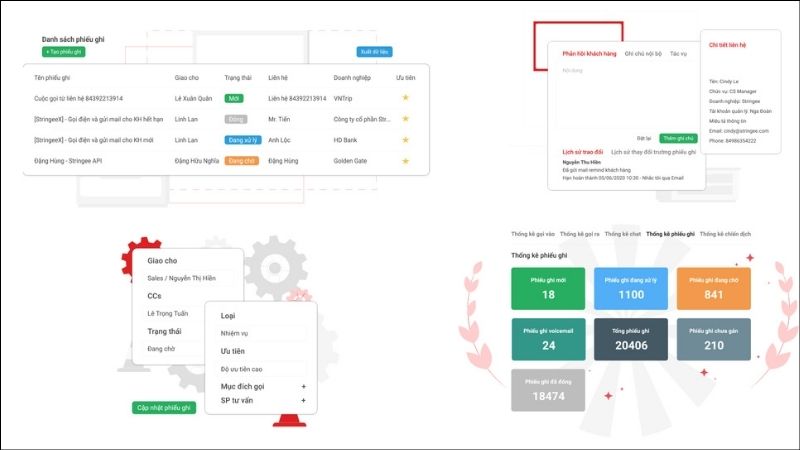Click the blue 'Phiếu ghi đang xử lý' card showing 1100
This screenshot has height=450, width=800.
631,288
